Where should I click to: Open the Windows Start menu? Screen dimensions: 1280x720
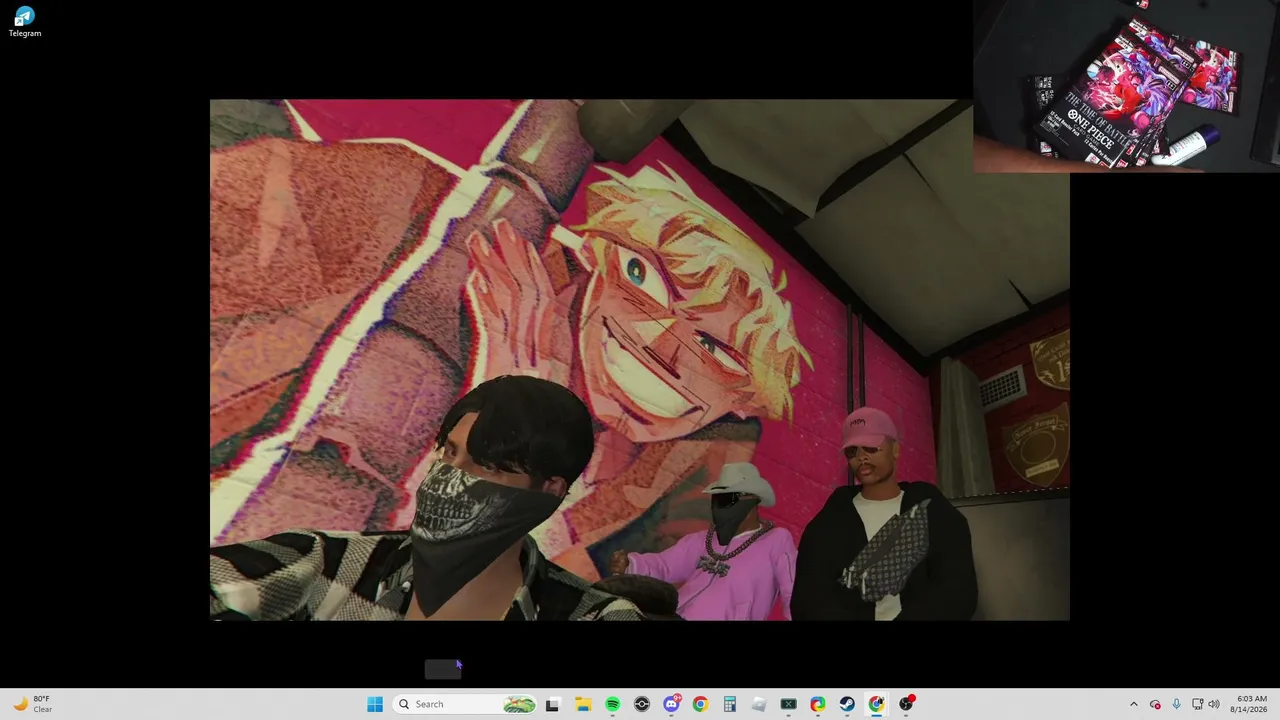pyautogui.click(x=375, y=704)
